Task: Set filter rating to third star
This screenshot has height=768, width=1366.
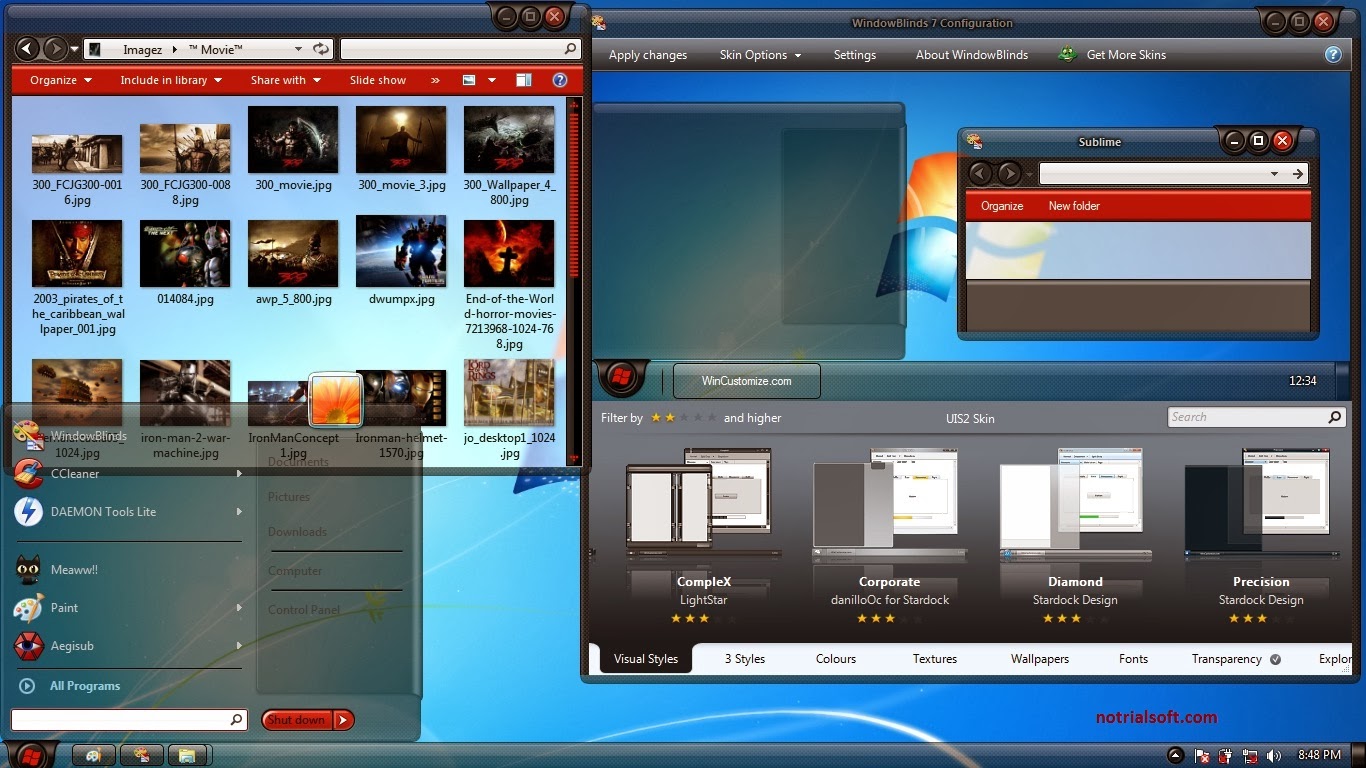Action: click(684, 418)
